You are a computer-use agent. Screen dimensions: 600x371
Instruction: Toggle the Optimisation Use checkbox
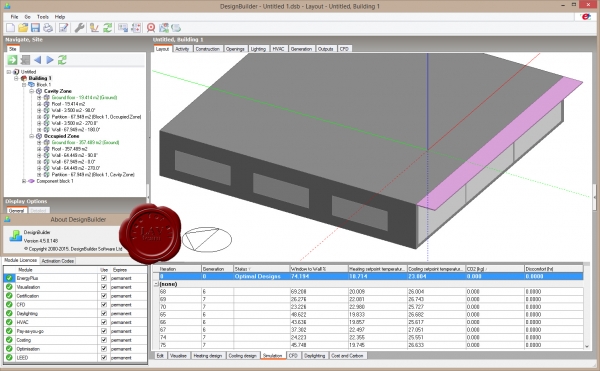pyautogui.click(x=104, y=349)
